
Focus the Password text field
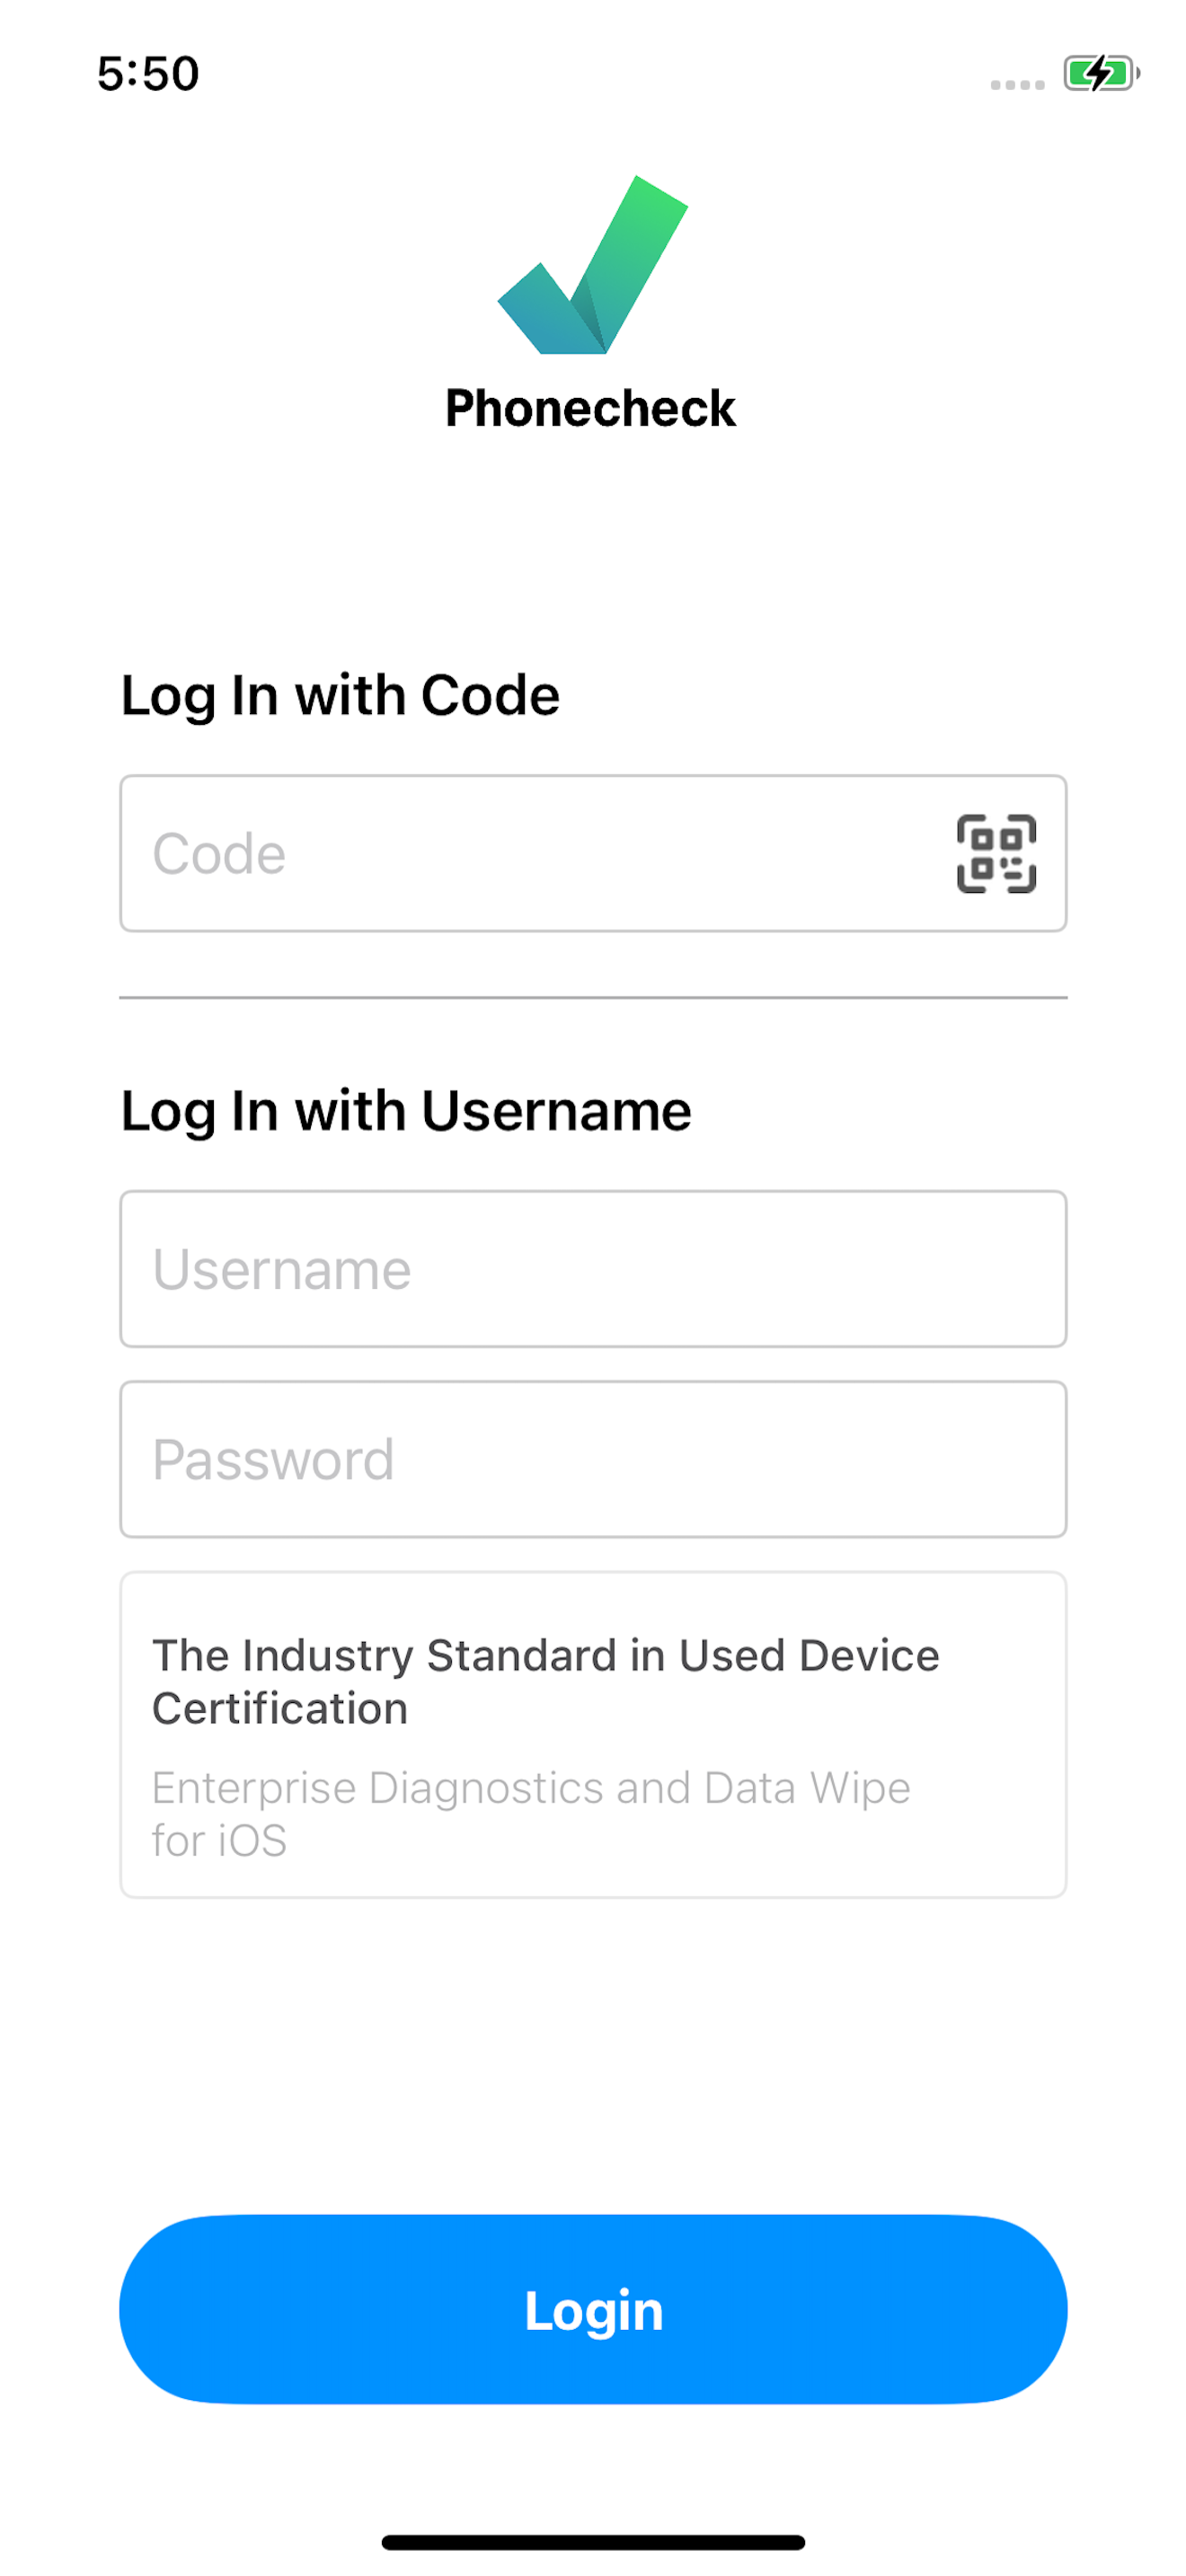(x=593, y=1459)
